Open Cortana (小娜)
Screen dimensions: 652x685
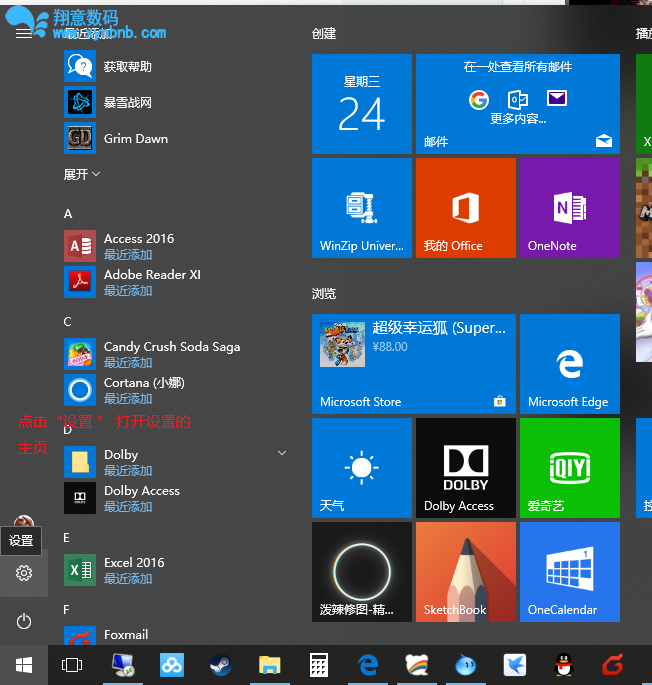pos(175,390)
